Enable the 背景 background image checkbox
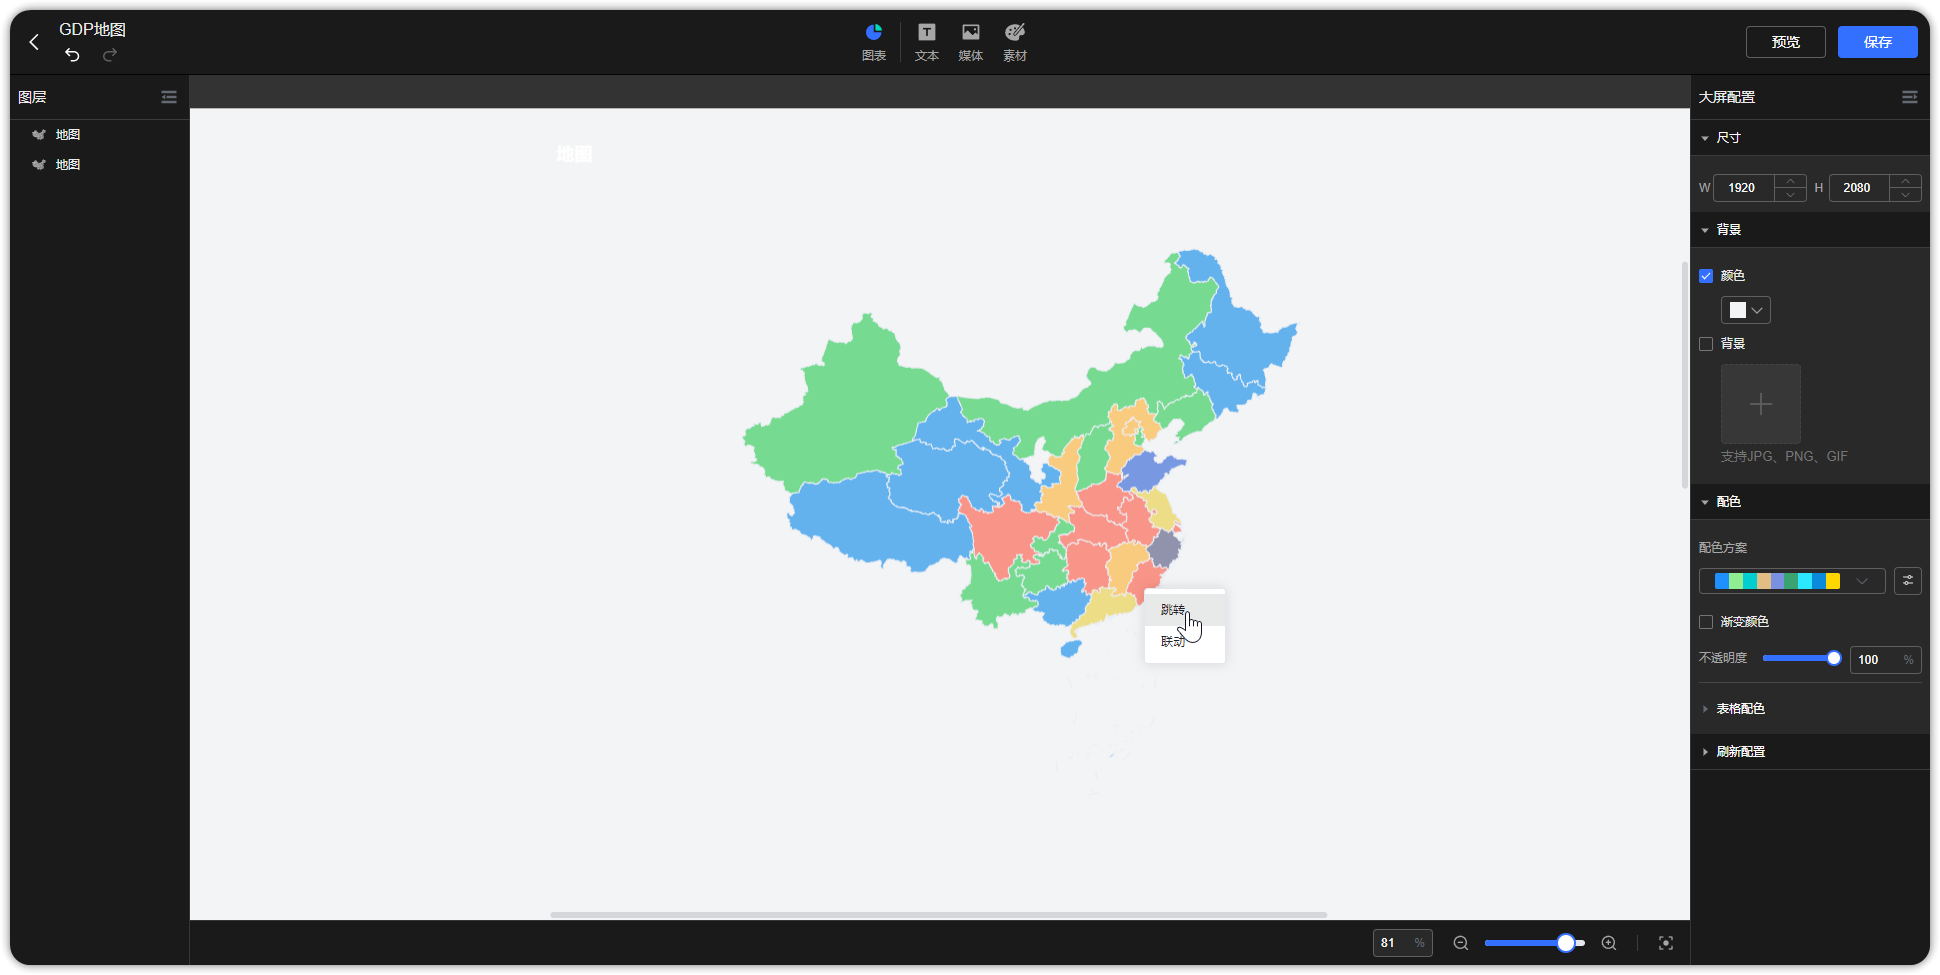The width and height of the screenshot is (1940, 975). tap(1706, 343)
